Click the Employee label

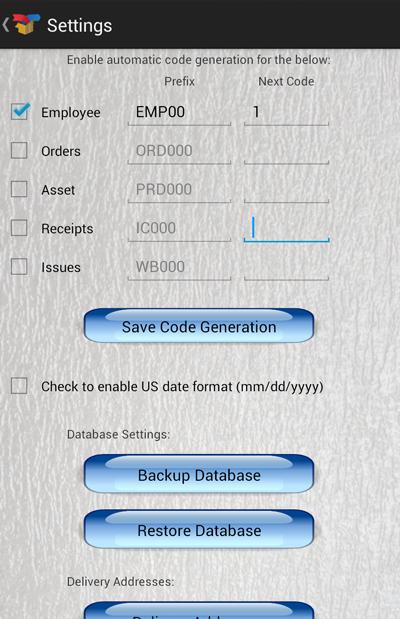coord(71,113)
